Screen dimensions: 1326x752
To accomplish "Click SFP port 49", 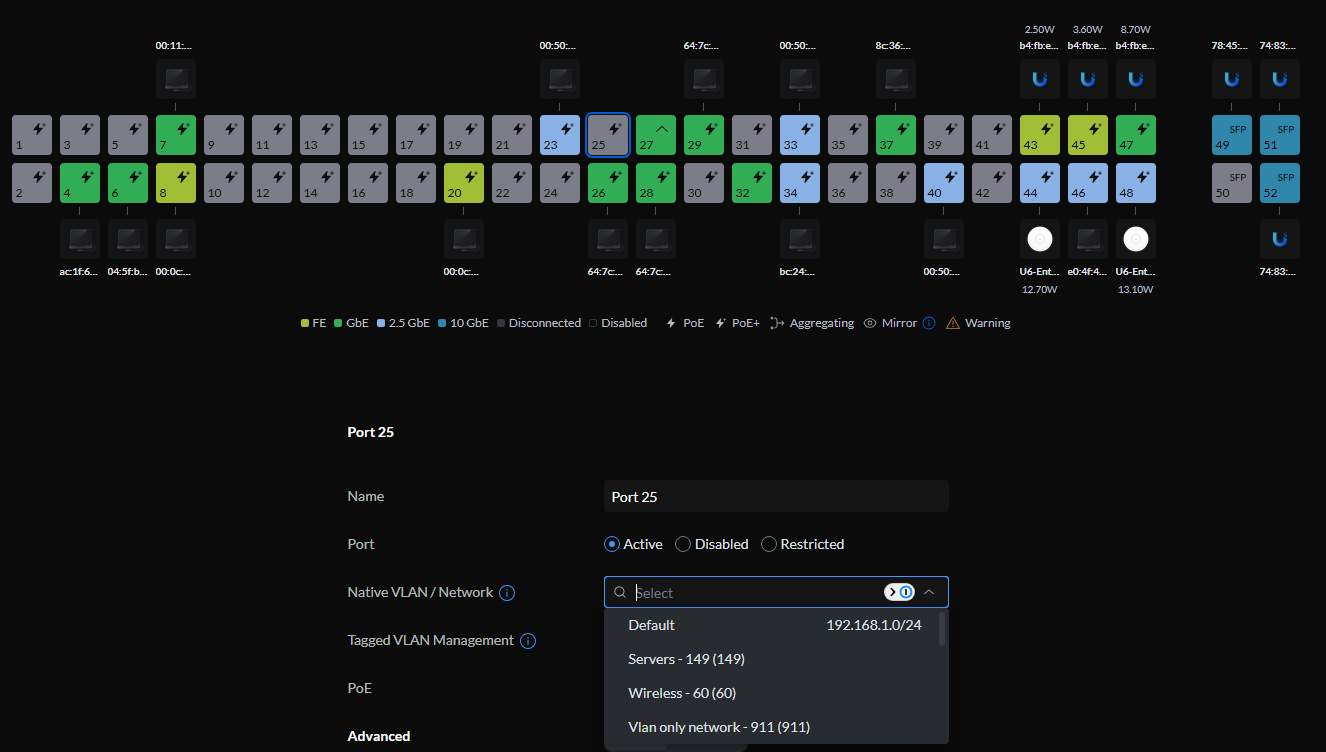I will [1231, 135].
